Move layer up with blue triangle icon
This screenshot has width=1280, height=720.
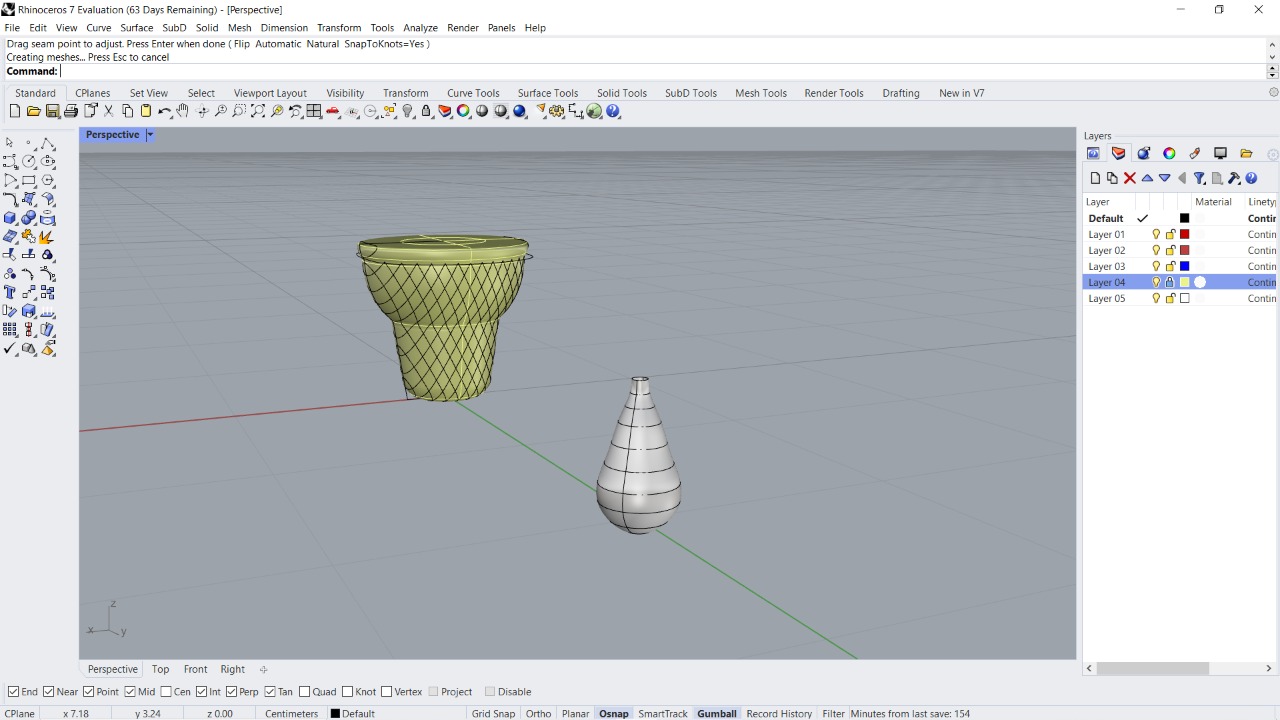pyautogui.click(x=1147, y=178)
